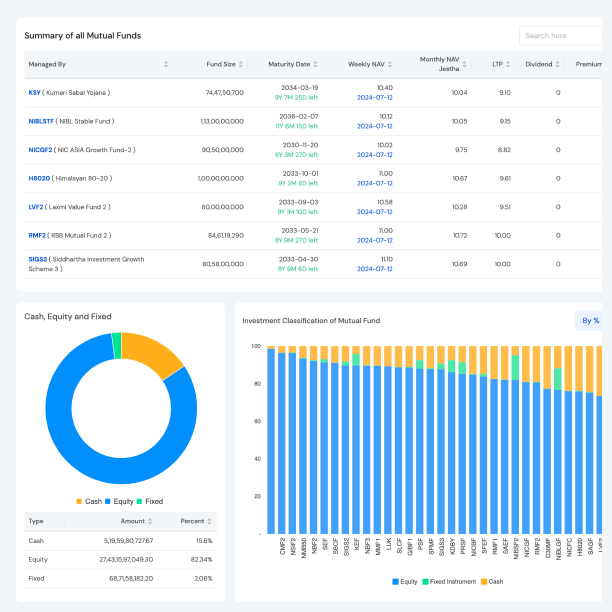Image resolution: width=612 pixels, height=612 pixels.
Task: Open the SIGS3 fund link
Action: pos(37,260)
